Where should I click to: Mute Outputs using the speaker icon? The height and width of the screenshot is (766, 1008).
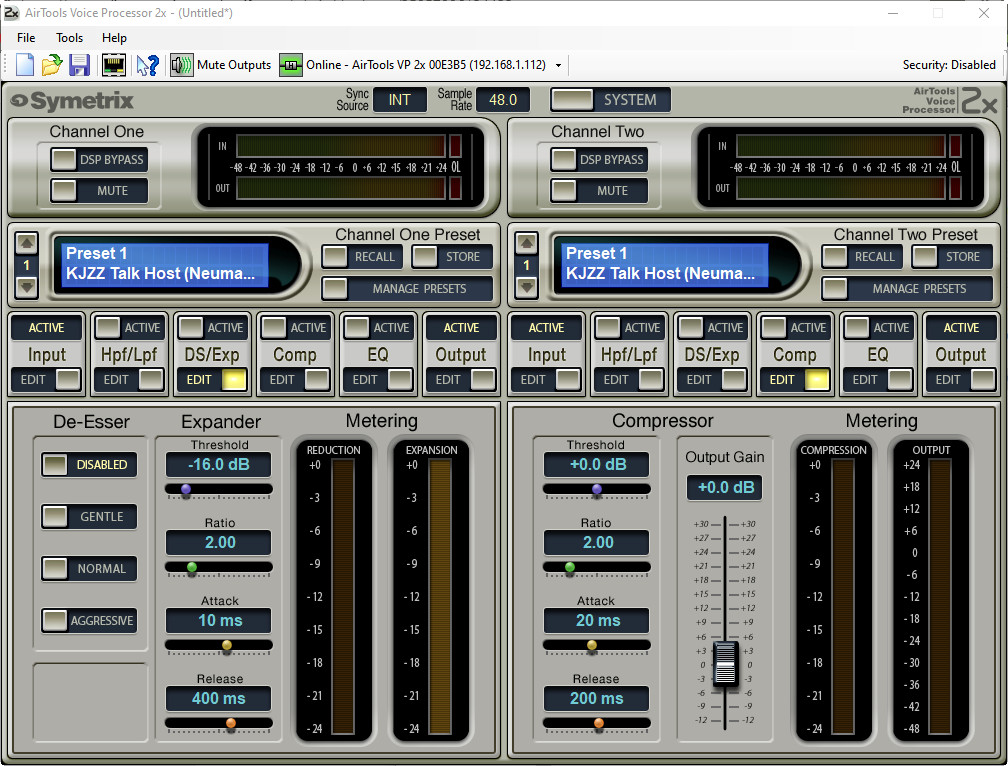coord(182,65)
